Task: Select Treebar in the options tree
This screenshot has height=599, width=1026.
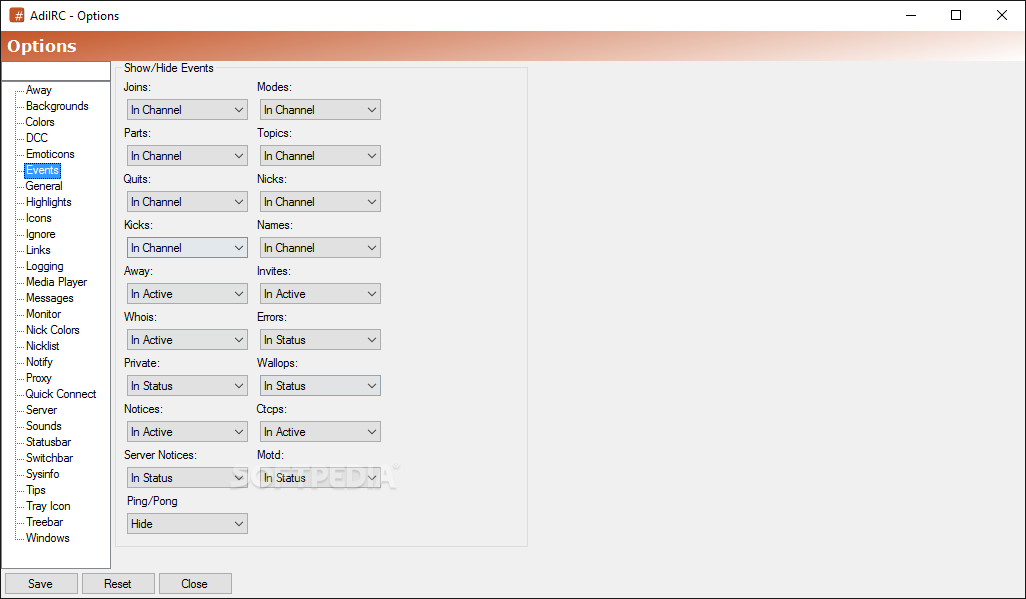Action: [44, 522]
